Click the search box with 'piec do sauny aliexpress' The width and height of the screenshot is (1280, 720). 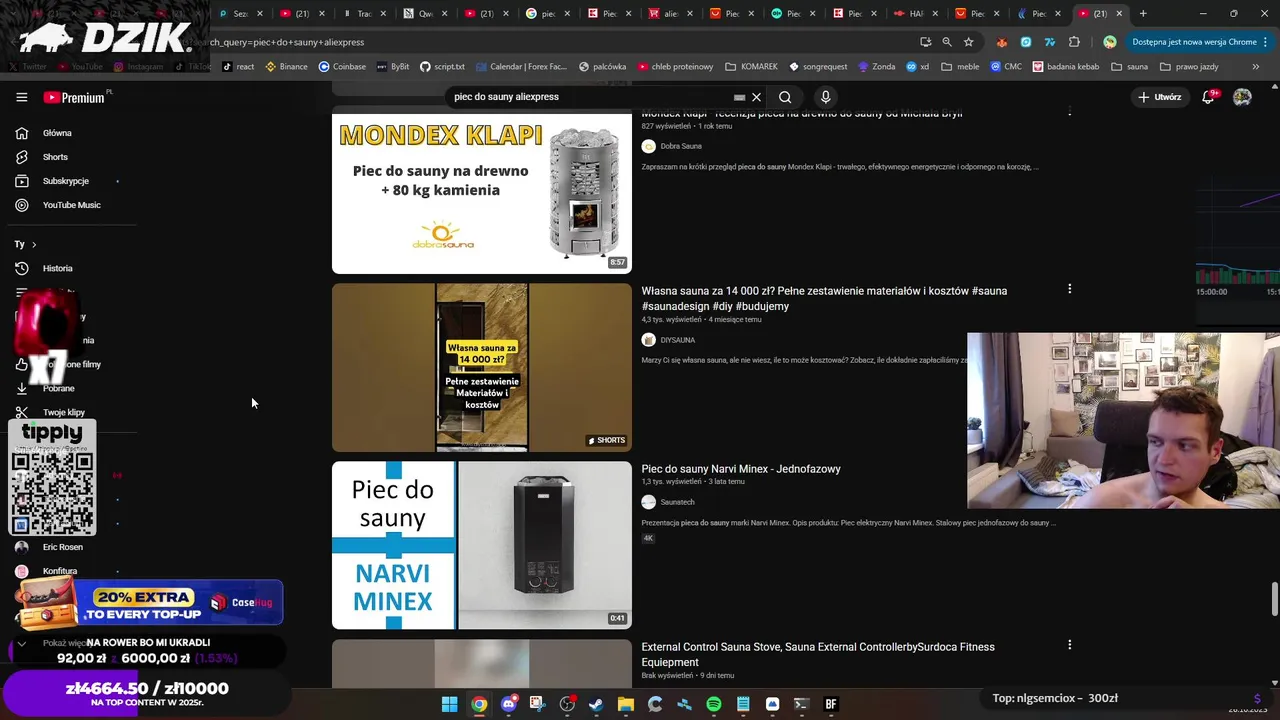590,97
